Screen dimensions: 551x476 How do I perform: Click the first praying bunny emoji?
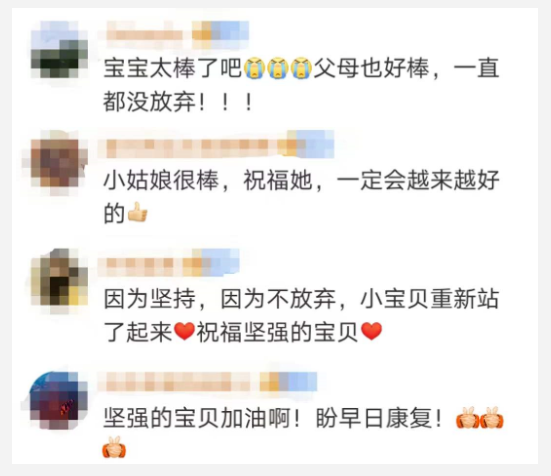tap(468, 417)
